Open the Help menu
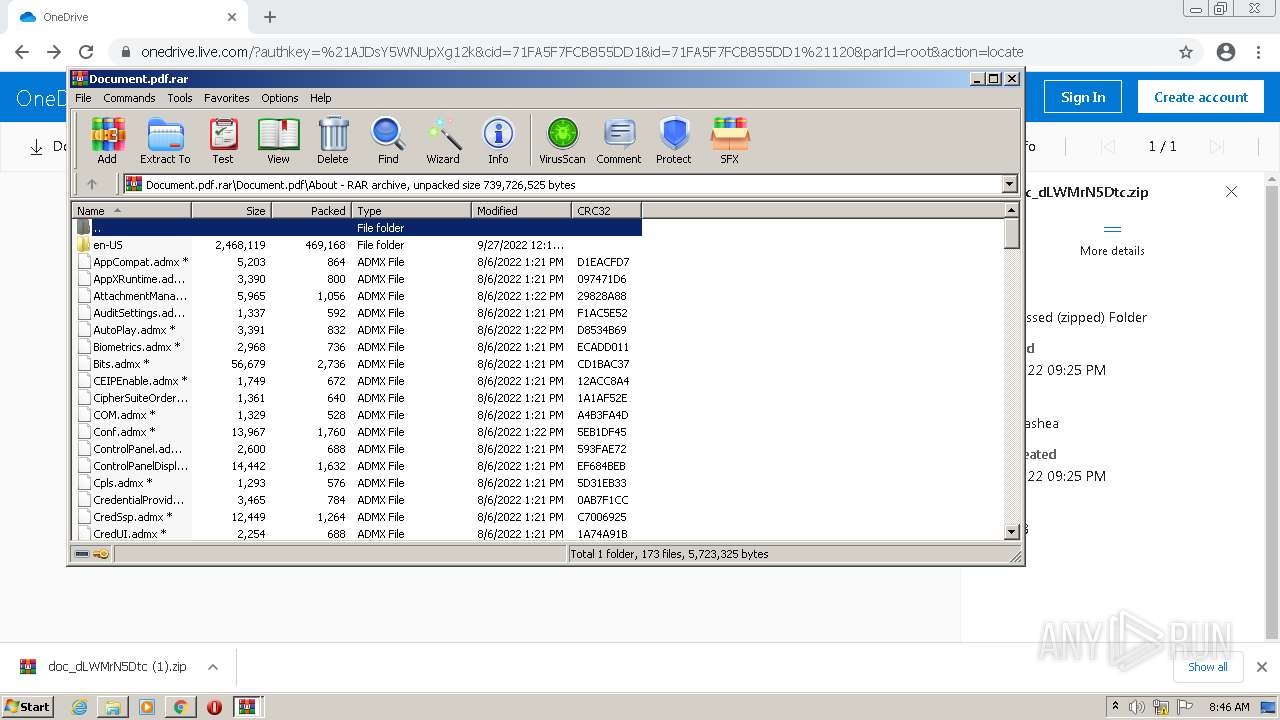The image size is (1280, 720). (x=321, y=98)
